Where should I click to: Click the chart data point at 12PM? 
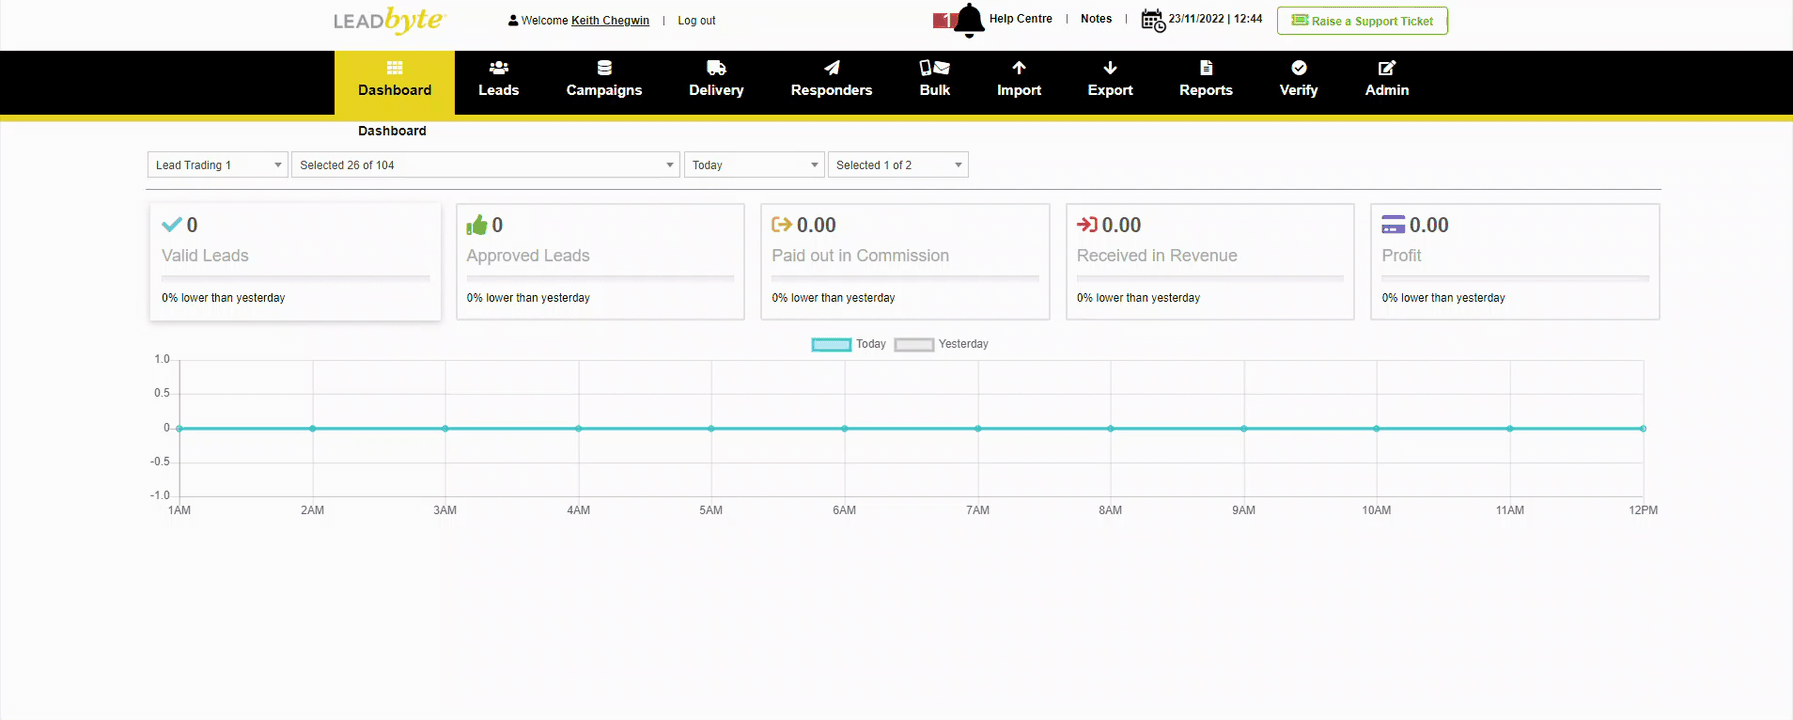[x=1643, y=429]
